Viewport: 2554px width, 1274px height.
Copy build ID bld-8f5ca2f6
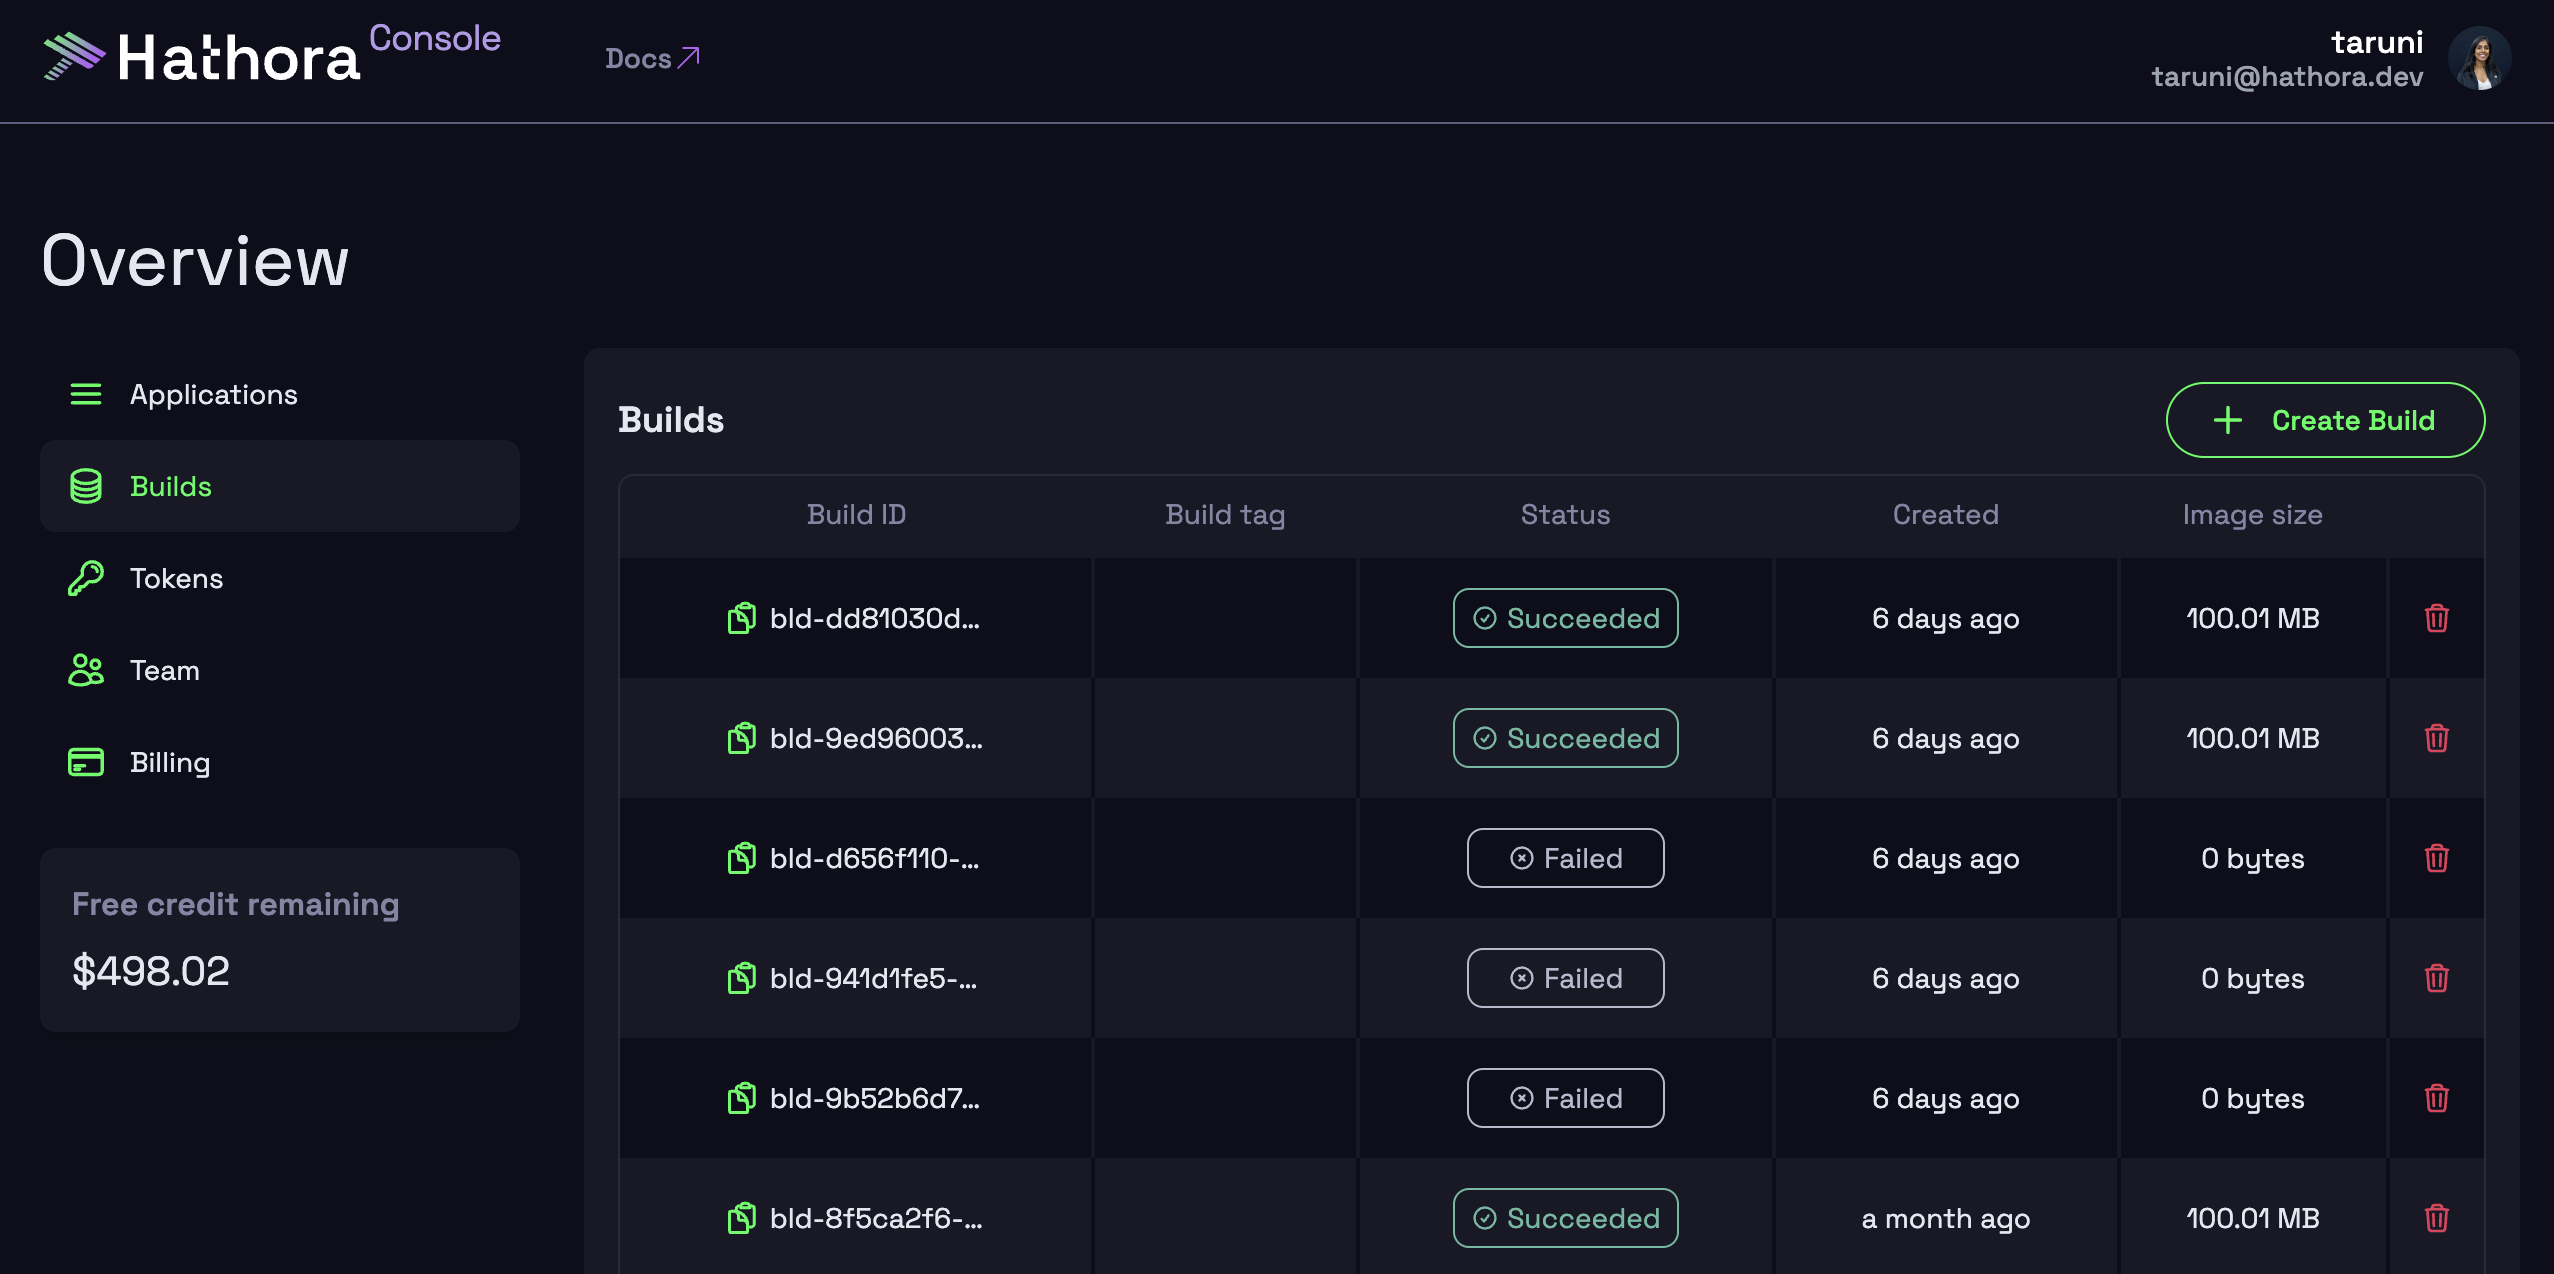tap(741, 1218)
